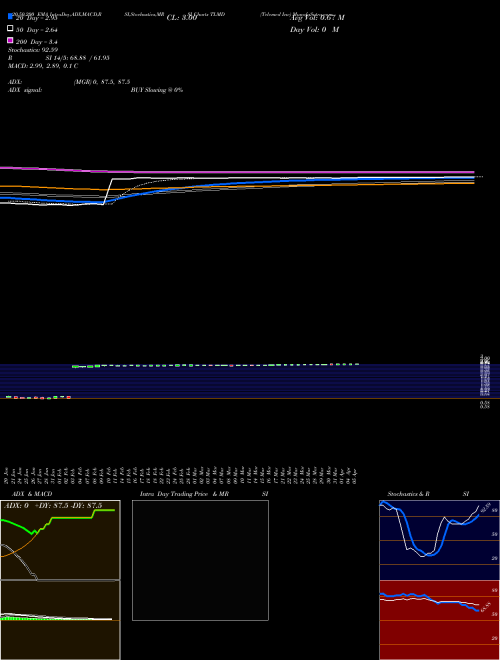
Task: Click the green +DY line in ADX panel
Action: point(72,518)
